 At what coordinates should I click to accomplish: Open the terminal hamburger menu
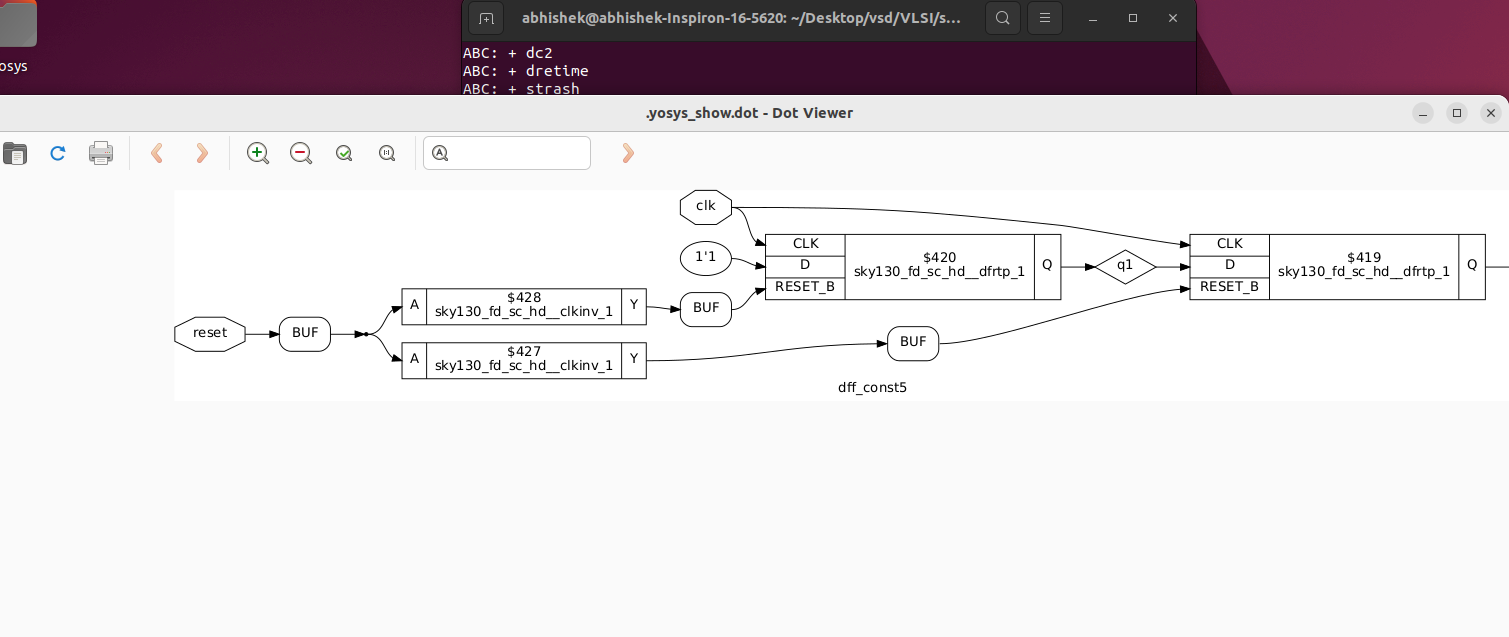pos(1044,18)
